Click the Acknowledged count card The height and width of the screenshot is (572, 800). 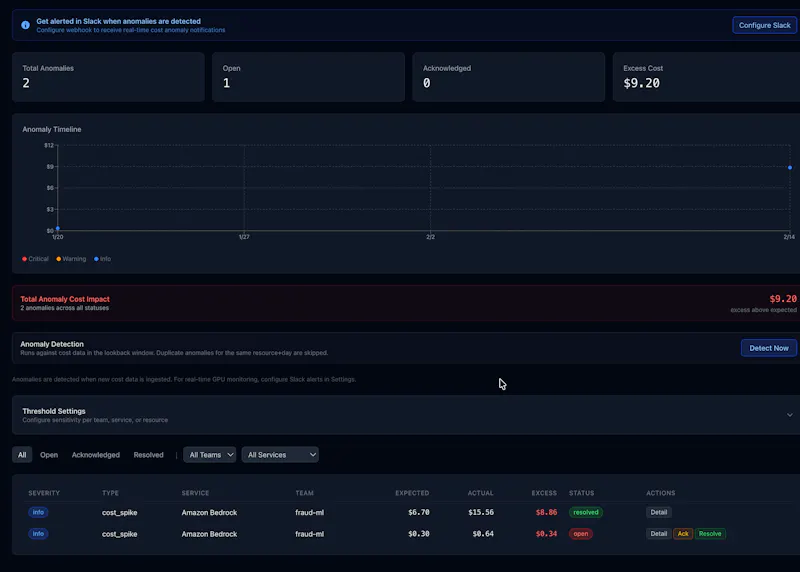point(509,77)
